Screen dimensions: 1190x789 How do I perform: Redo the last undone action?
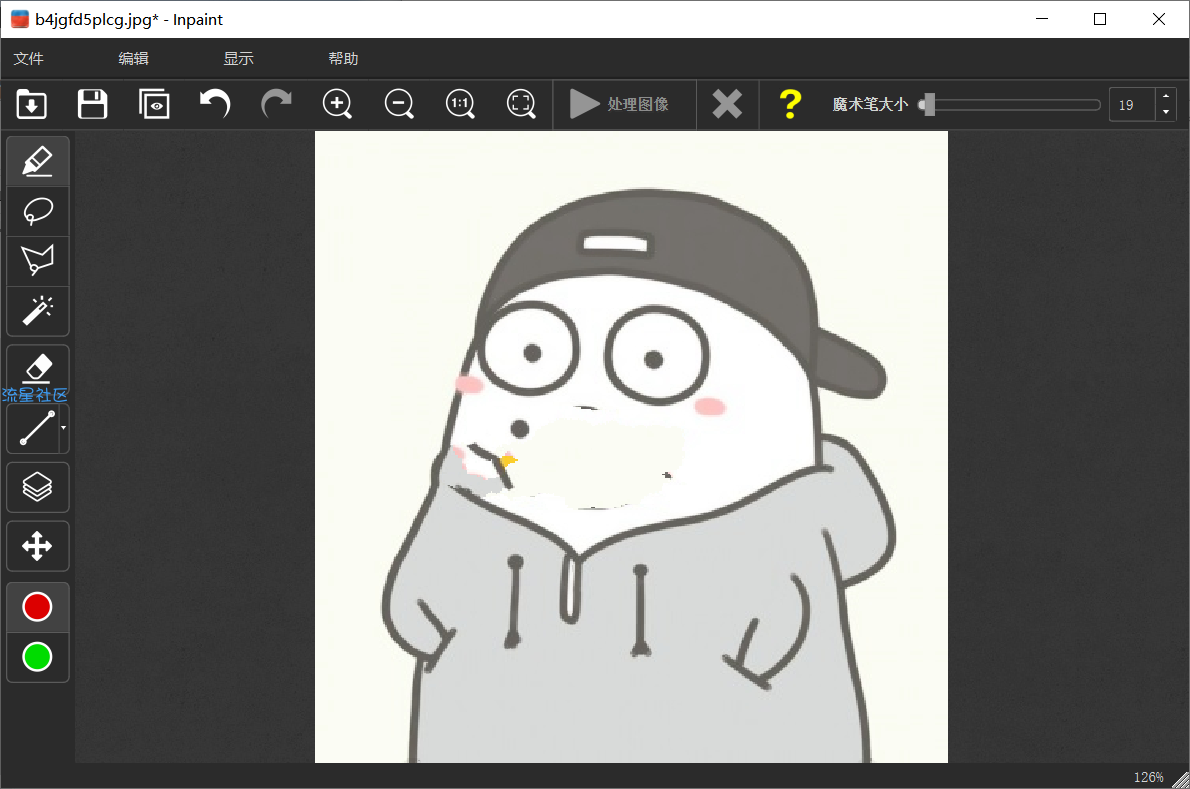point(276,104)
